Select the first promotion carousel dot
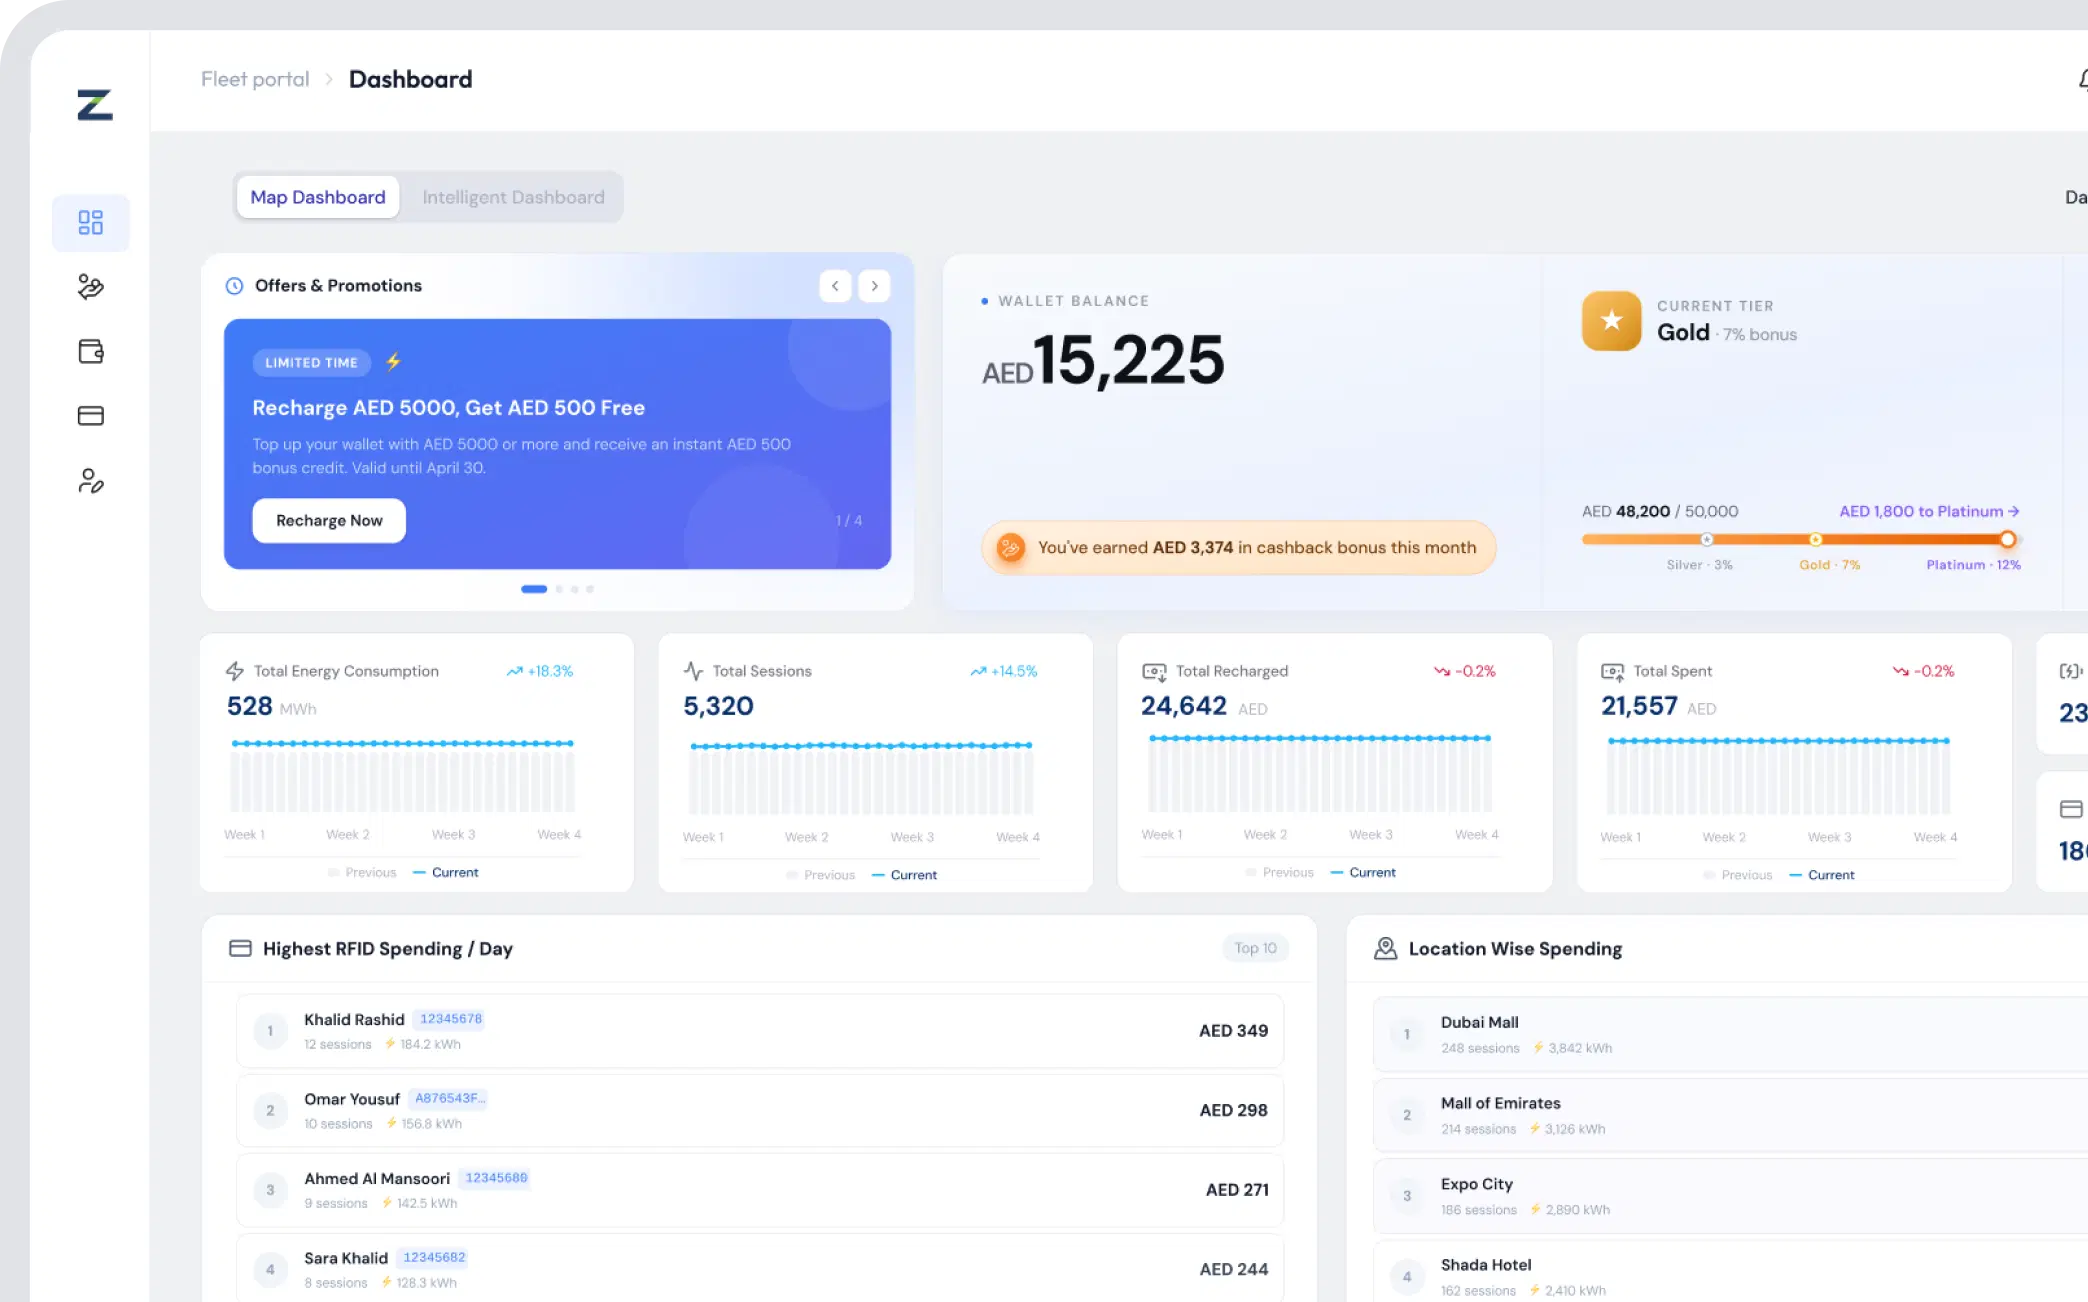2088x1302 pixels. pos(534,589)
